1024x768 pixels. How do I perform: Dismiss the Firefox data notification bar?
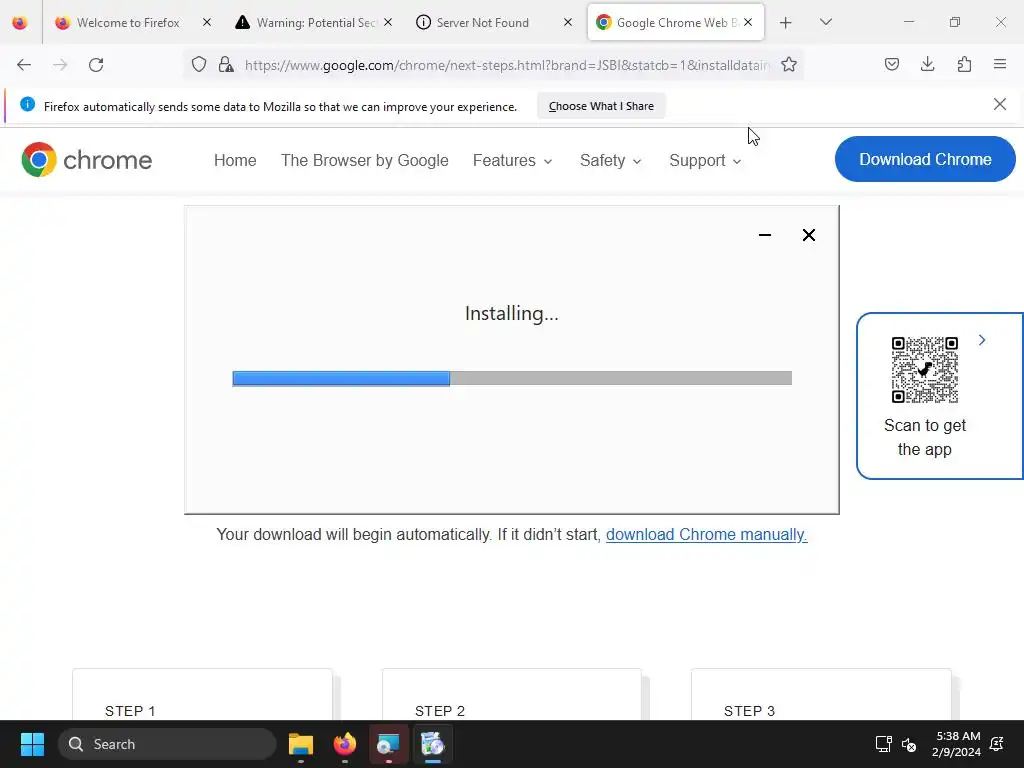[1000, 104]
